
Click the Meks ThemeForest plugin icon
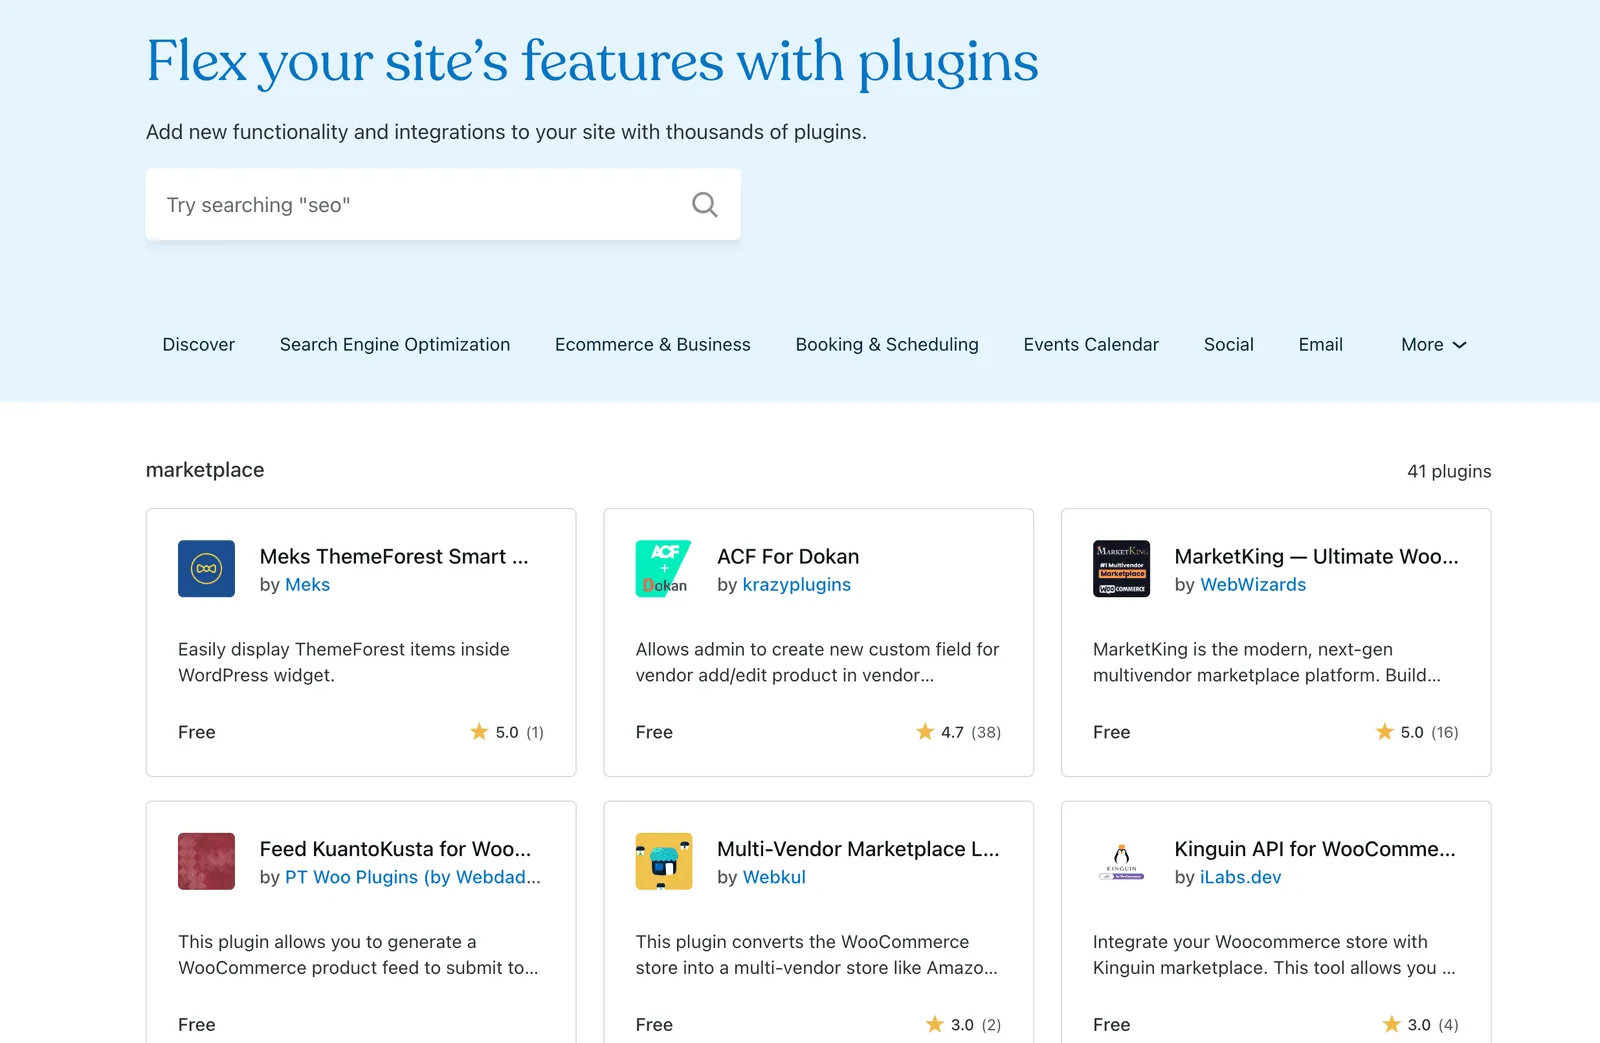(206, 569)
